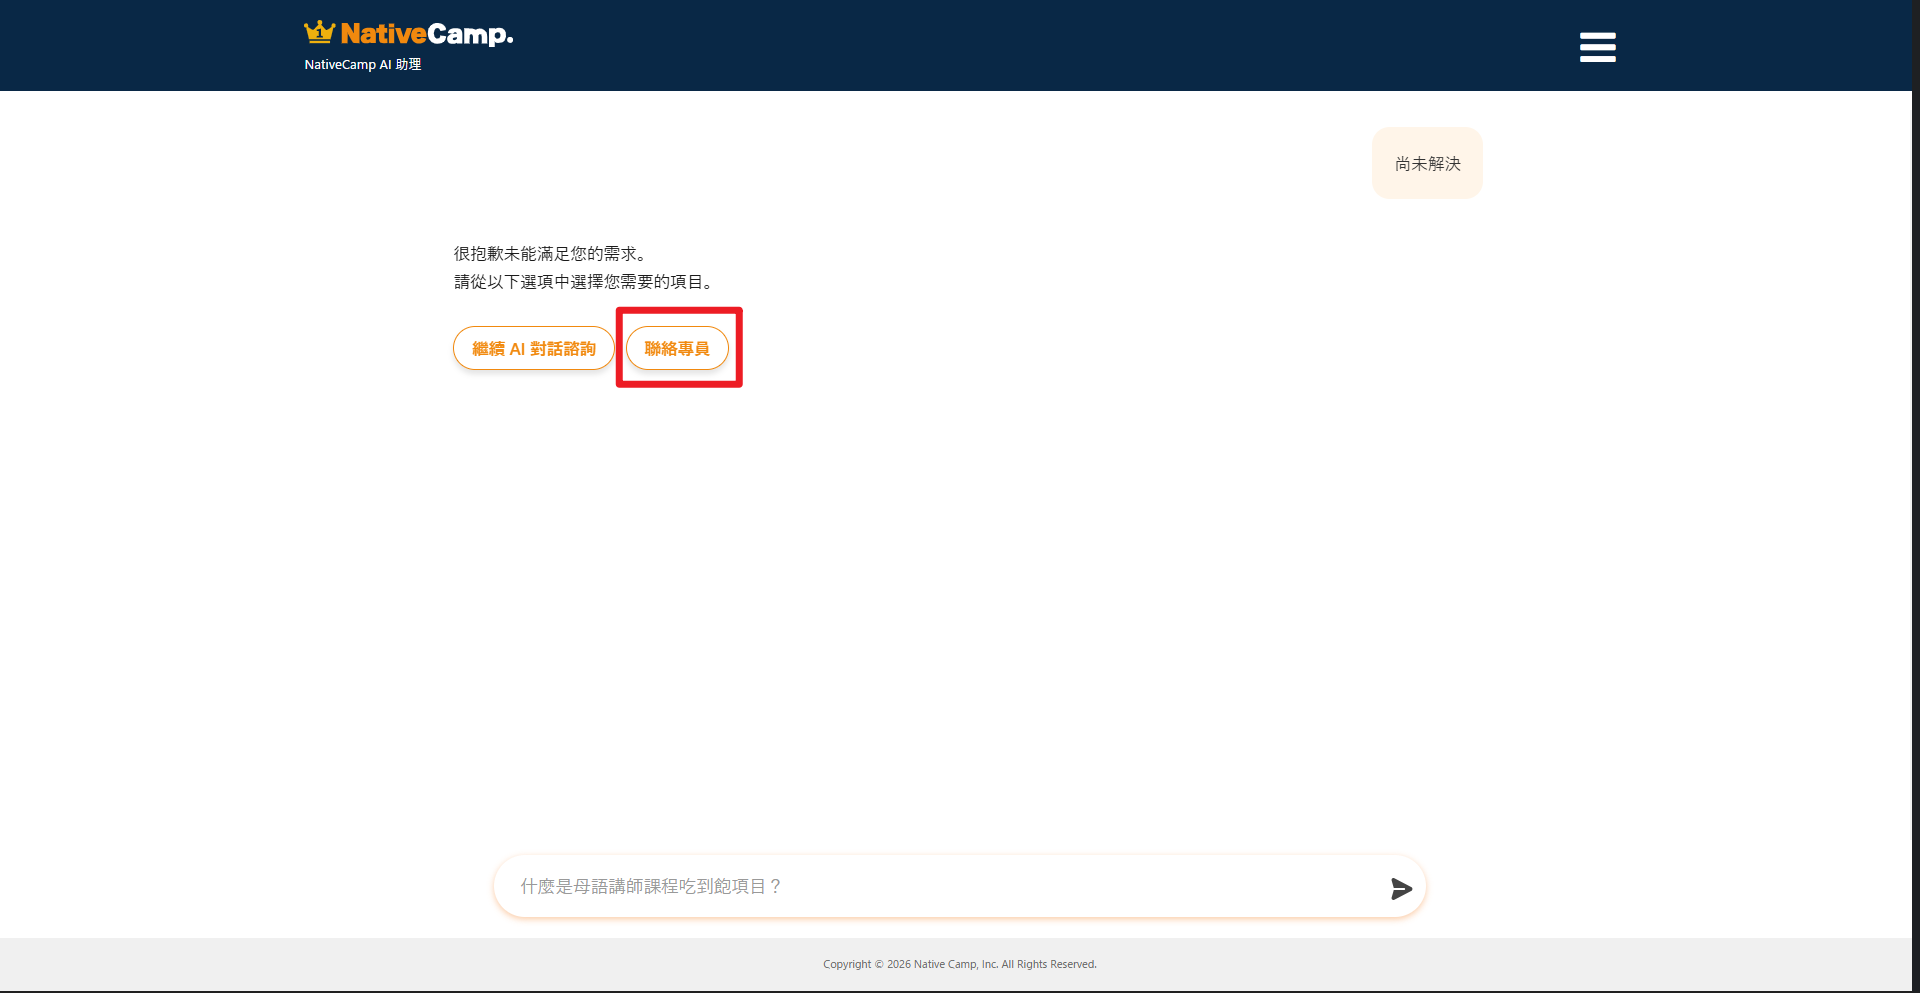Click the white "Camp." logo word
The image size is (1920, 993).
(x=470, y=35)
